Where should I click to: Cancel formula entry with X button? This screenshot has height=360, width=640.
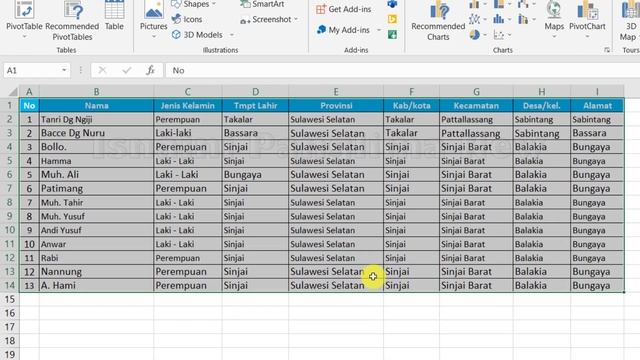[x=102, y=70]
